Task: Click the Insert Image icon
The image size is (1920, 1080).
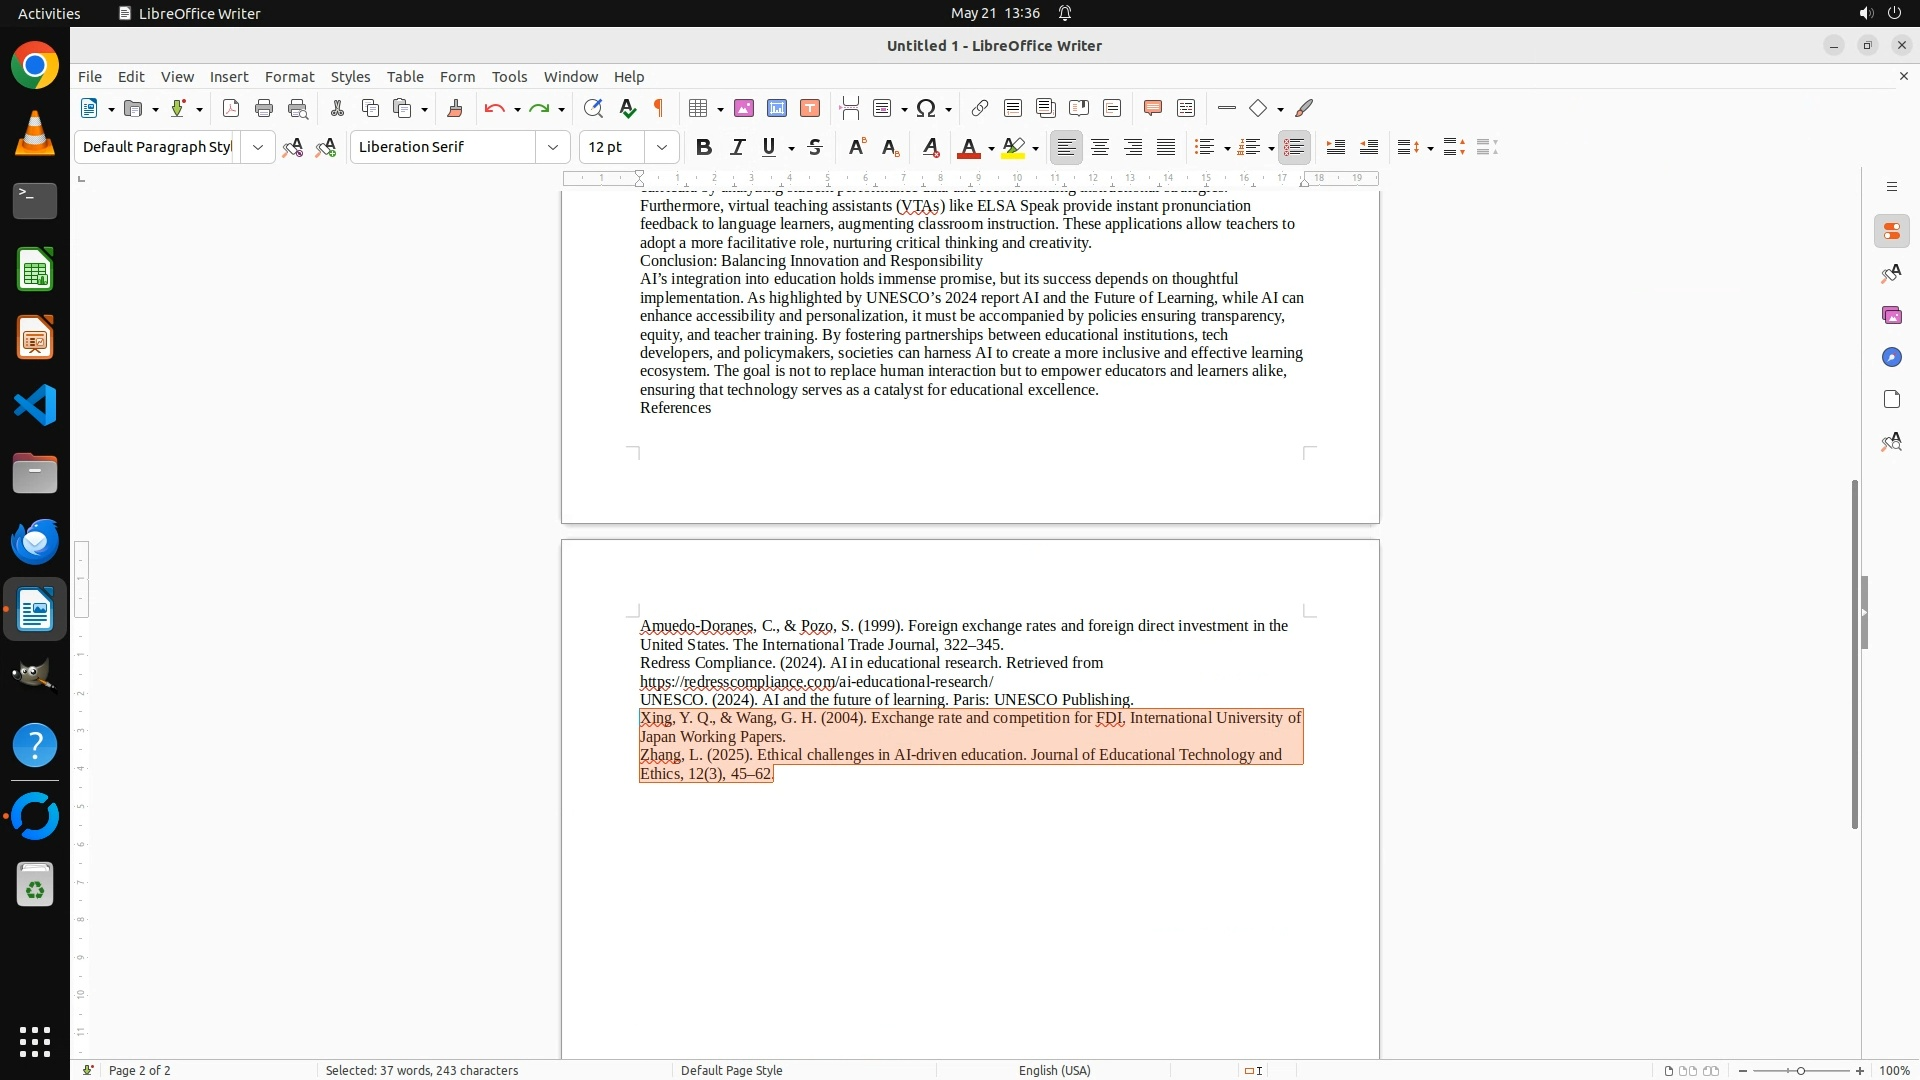Action: coord(744,108)
